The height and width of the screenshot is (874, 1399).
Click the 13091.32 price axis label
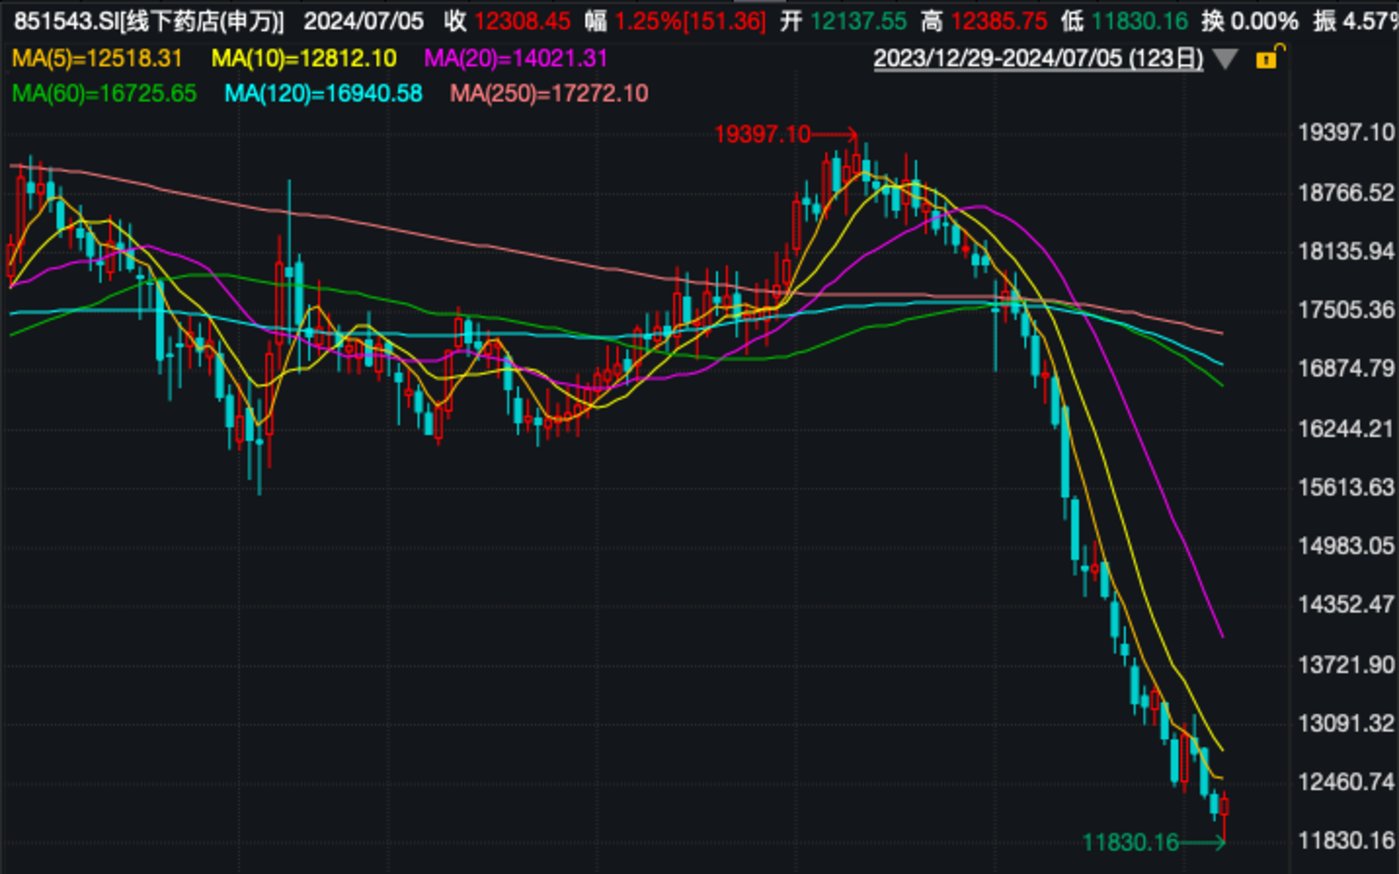(x=1345, y=723)
